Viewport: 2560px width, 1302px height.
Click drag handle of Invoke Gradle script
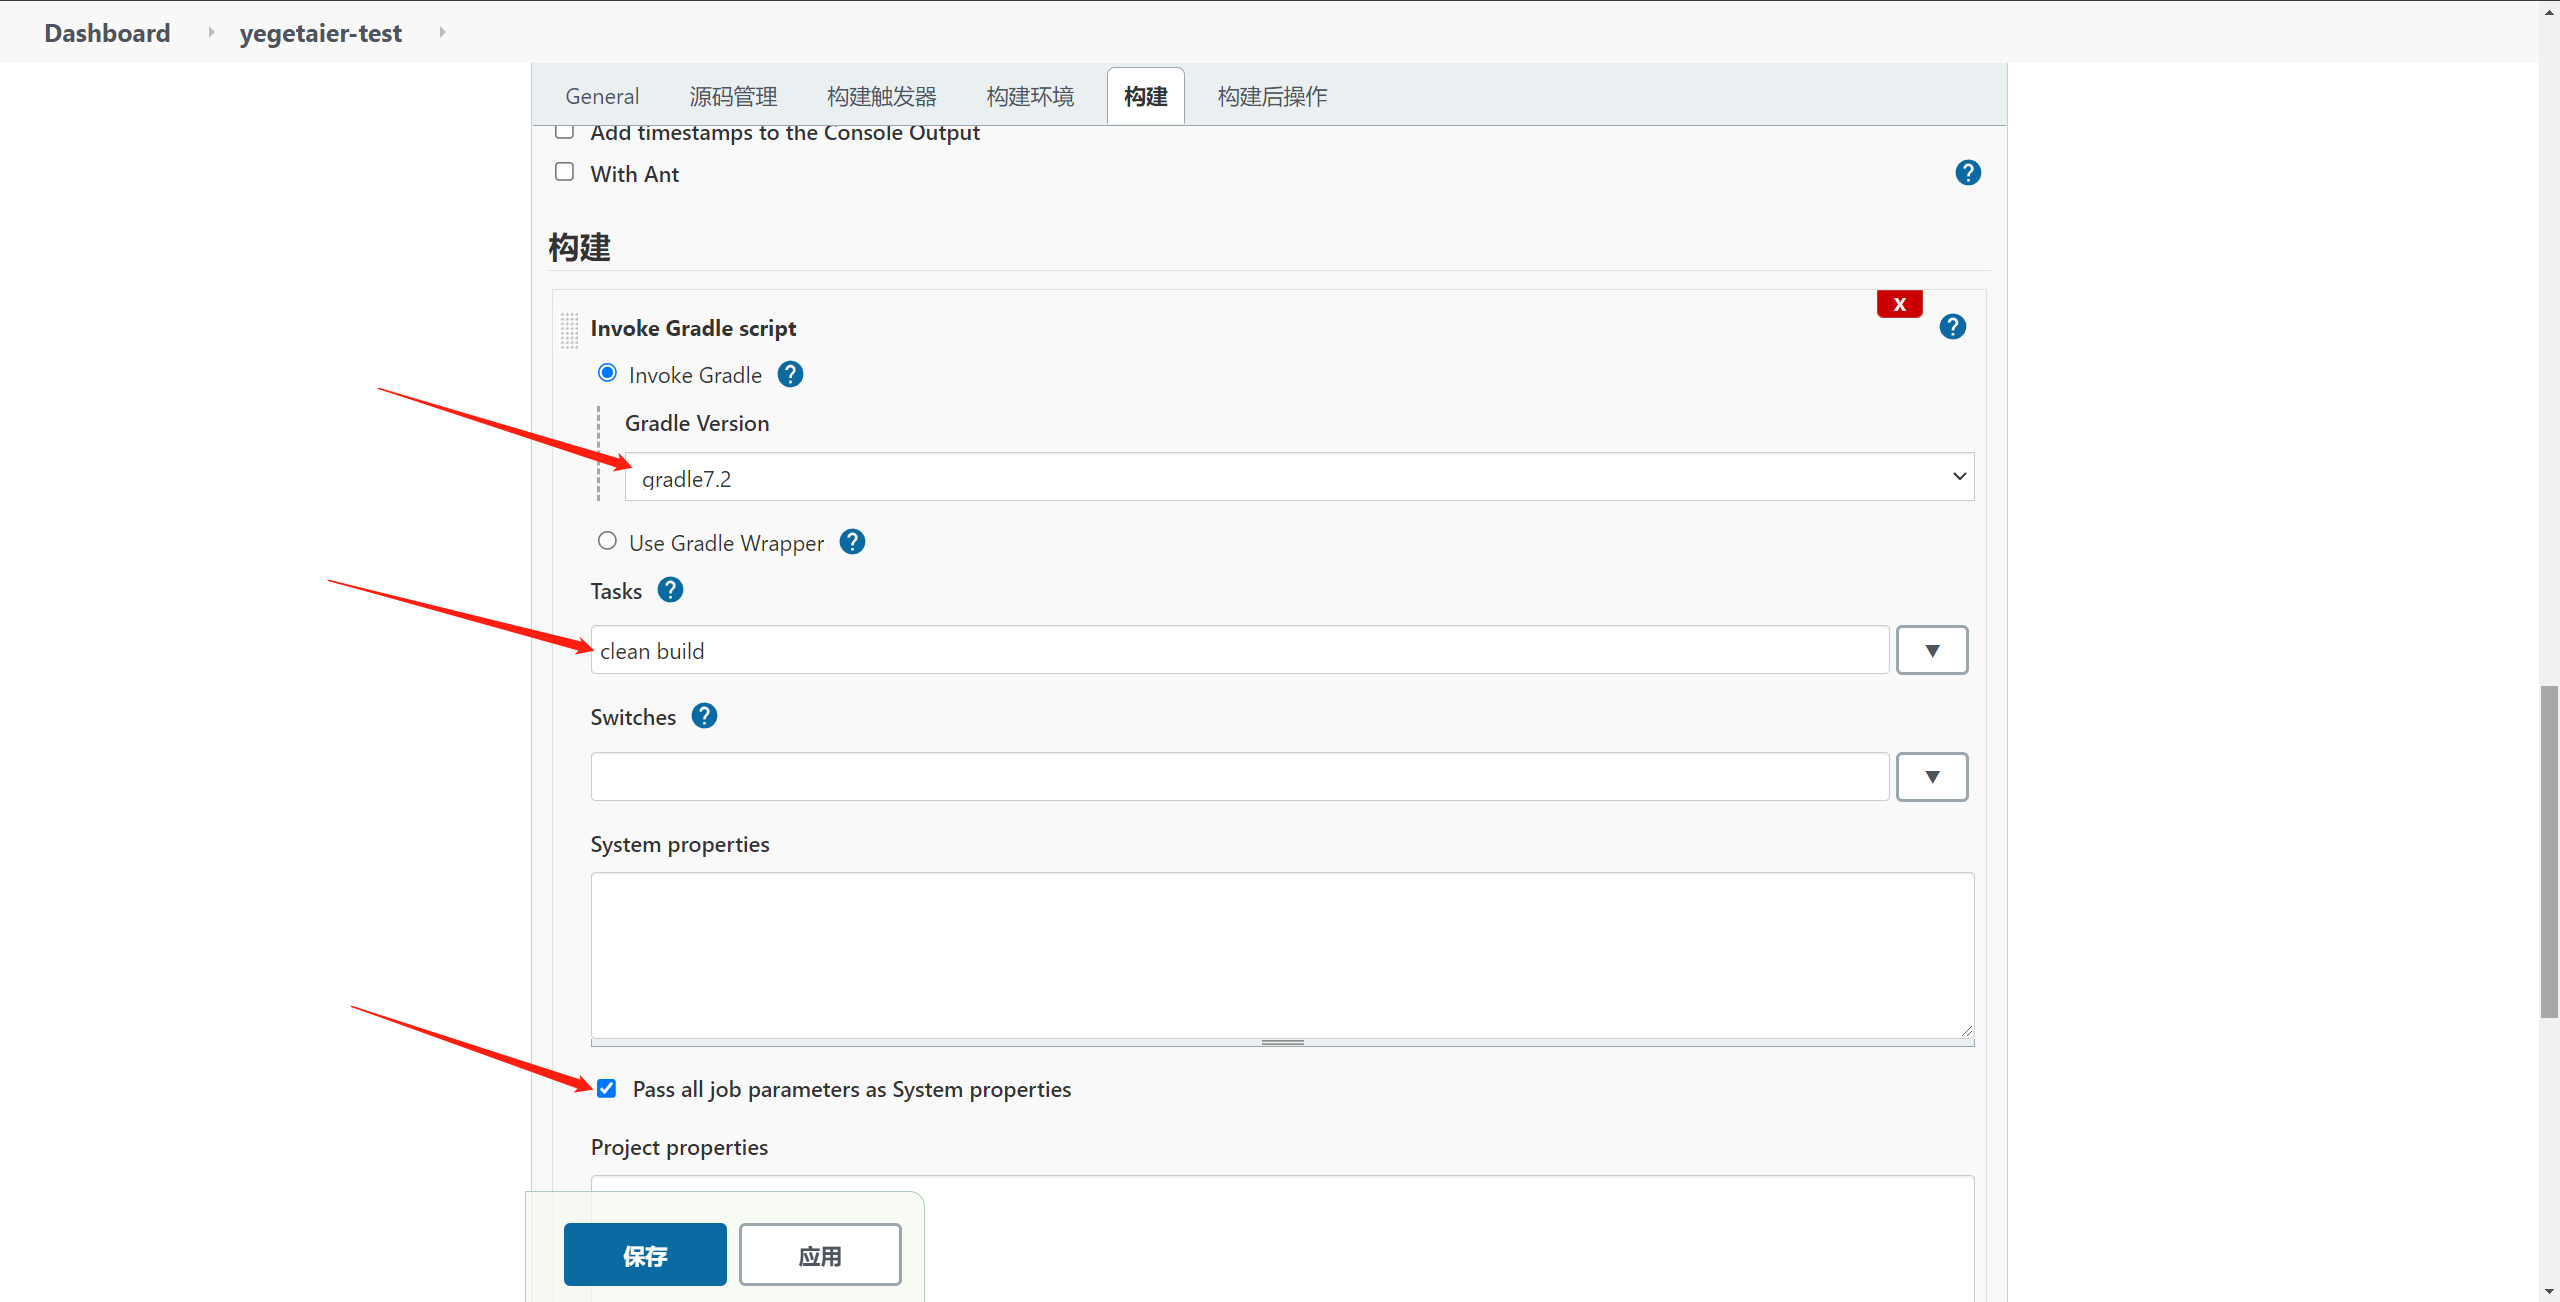(569, 330)
